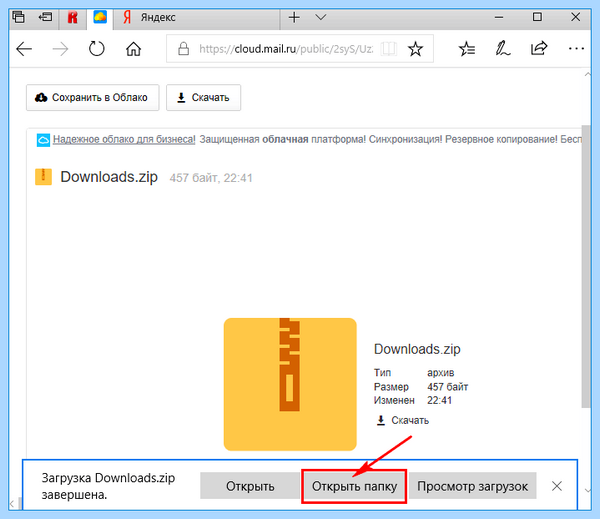The image size is (600, 519).
Task: Click the Downloads.zip name beside thumbnail
Action: (417, 349)
